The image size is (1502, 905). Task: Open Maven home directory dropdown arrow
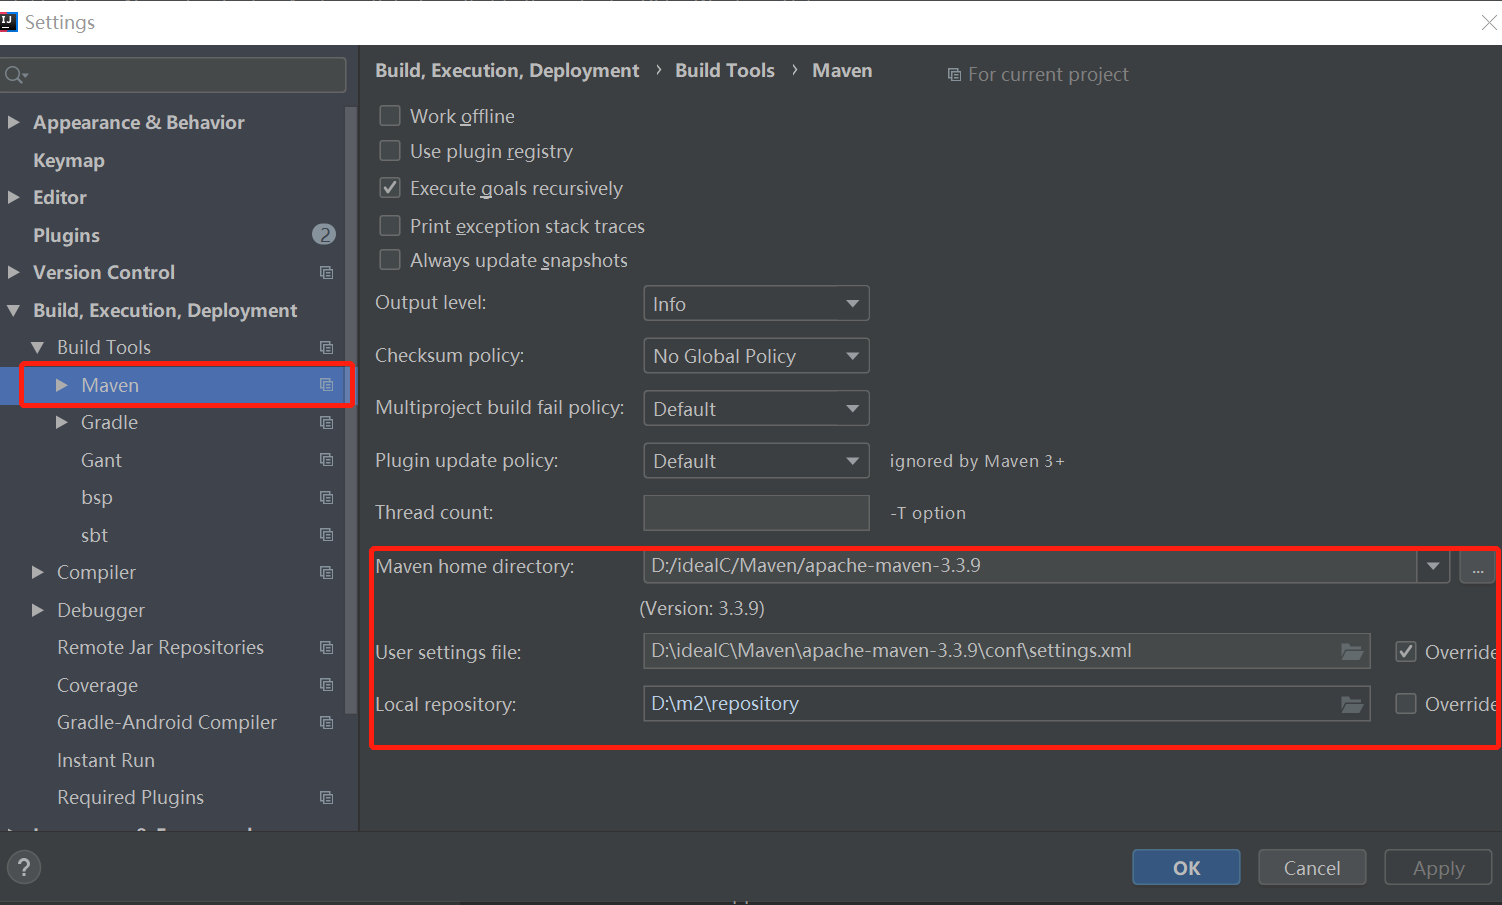[x=1433, y=566]
